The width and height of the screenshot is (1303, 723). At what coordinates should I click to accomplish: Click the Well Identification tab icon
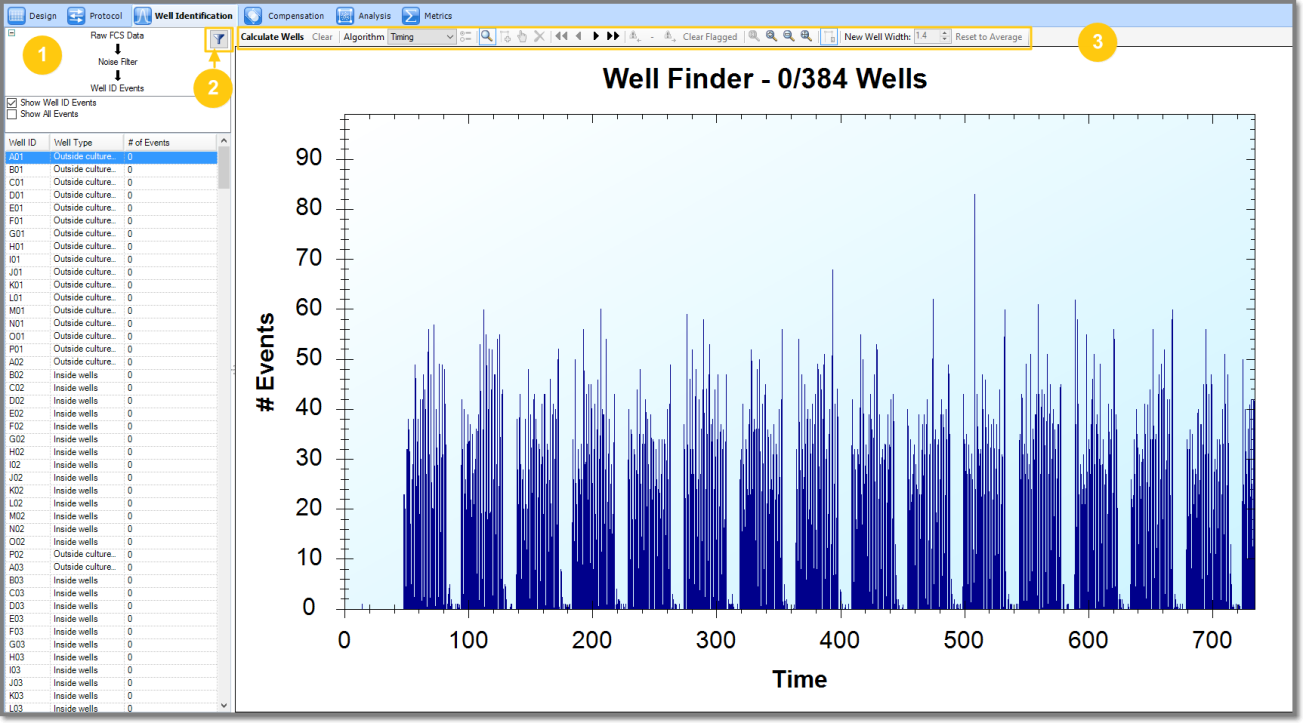(x=142, y=15)
